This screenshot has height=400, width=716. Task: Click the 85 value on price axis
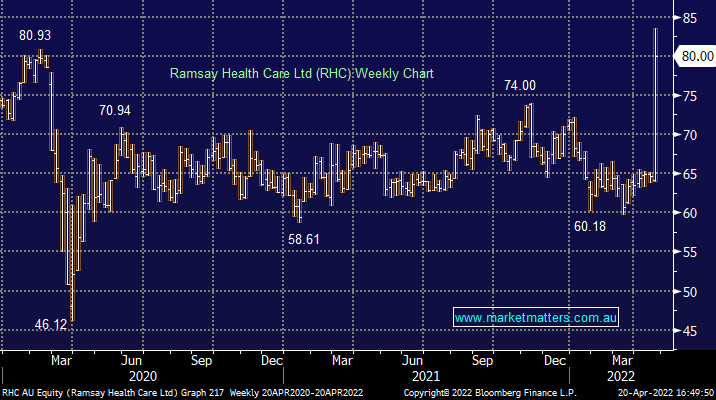click(x=690, y=18)
